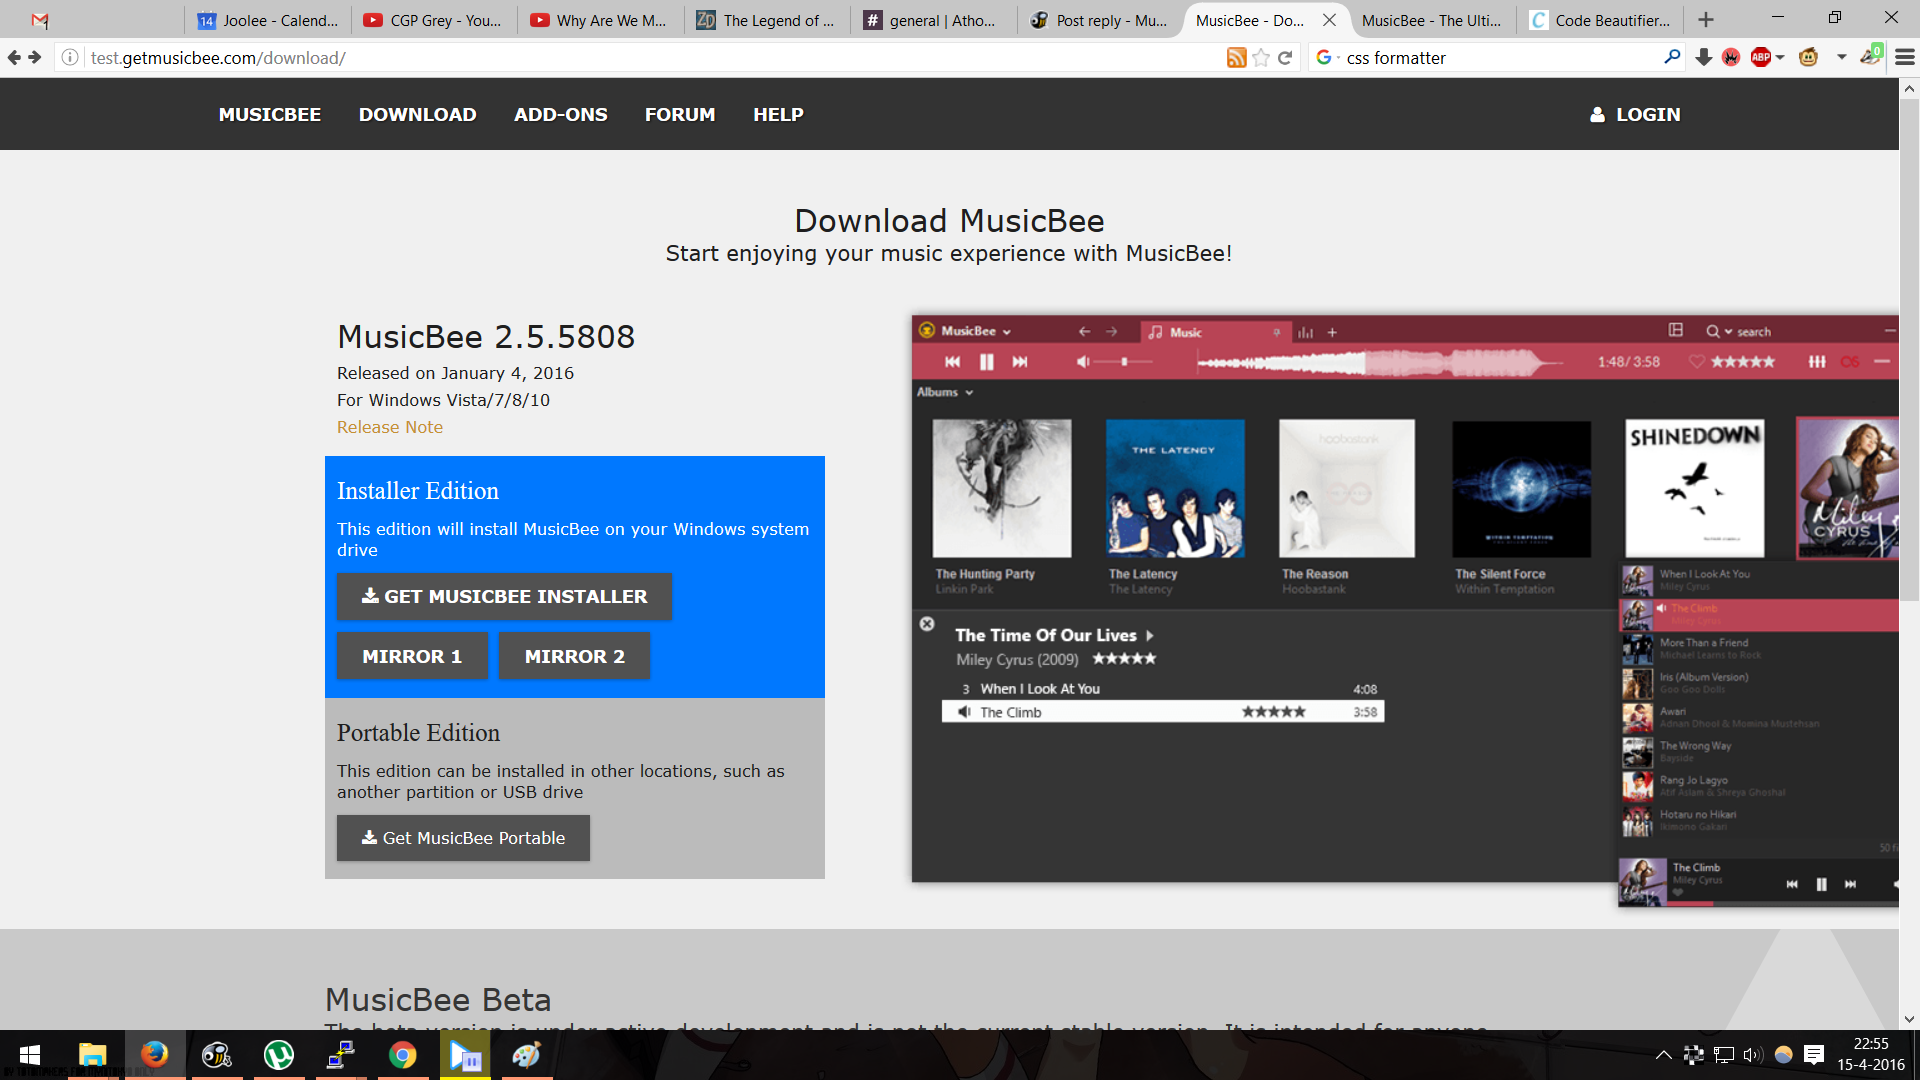Switch to the general | Atho... tab
This screenshot has height=1080, width=1920.
933,20
